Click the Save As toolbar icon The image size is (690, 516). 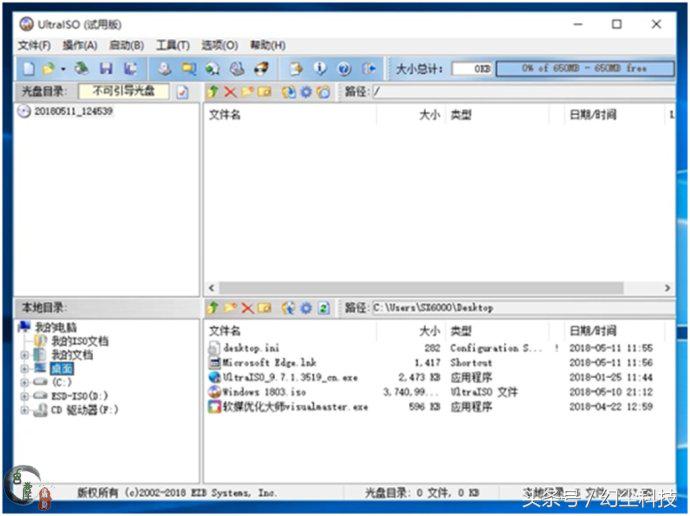coord(130,69)
